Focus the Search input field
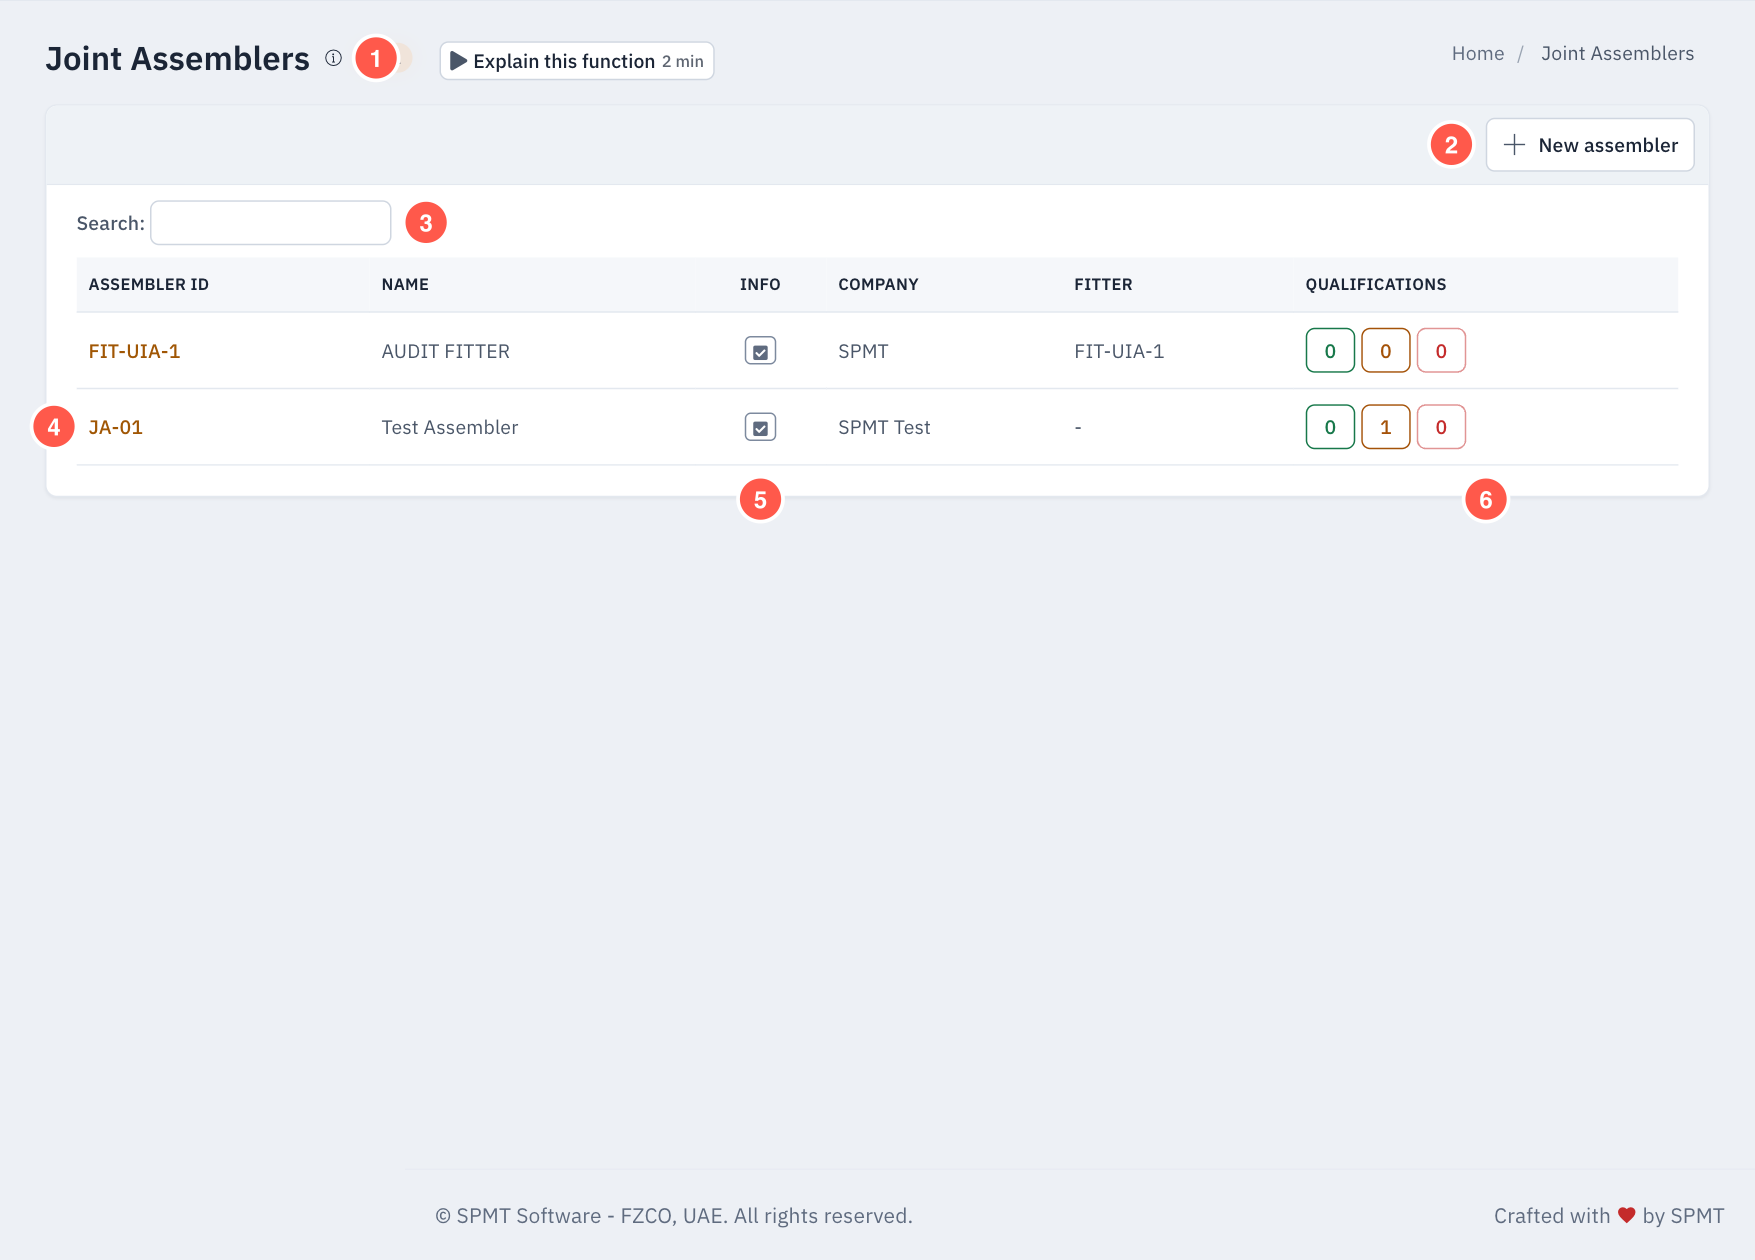 point(271,223)
